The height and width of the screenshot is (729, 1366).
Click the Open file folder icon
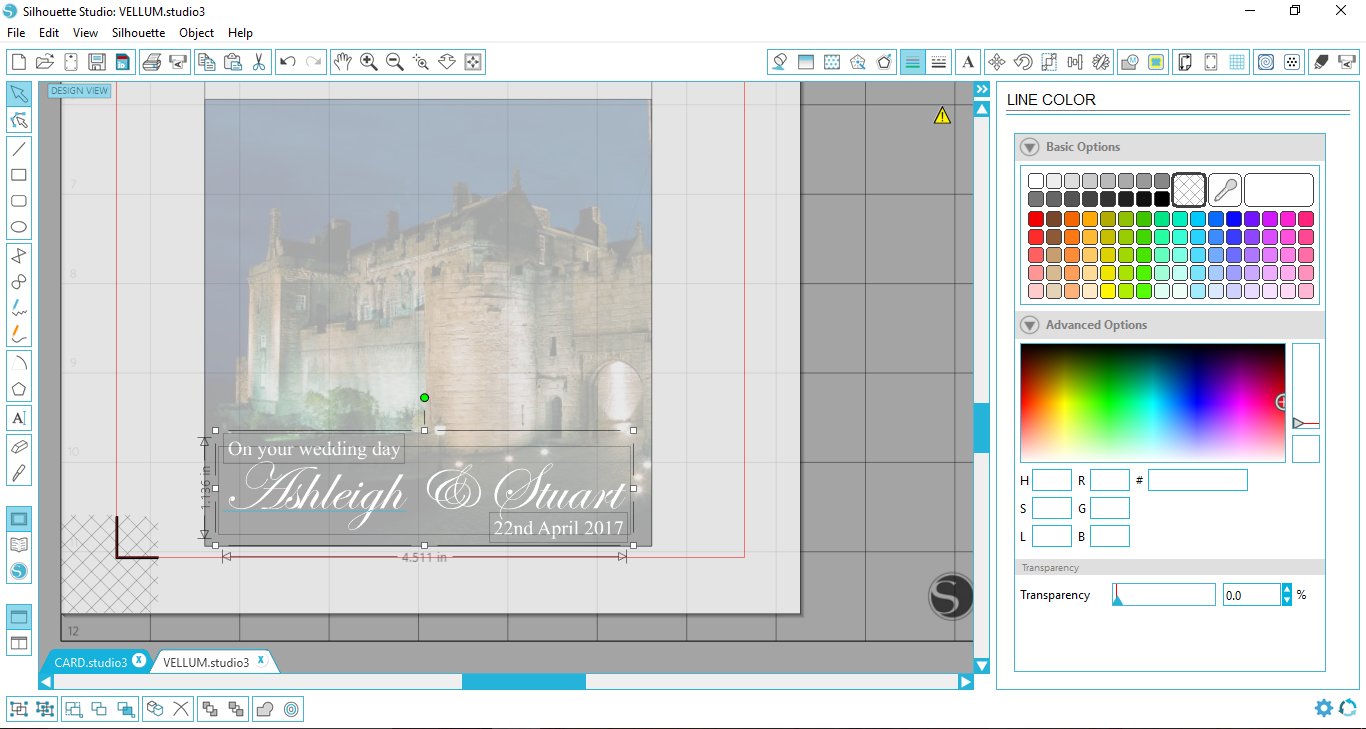[x=44, y=62]
